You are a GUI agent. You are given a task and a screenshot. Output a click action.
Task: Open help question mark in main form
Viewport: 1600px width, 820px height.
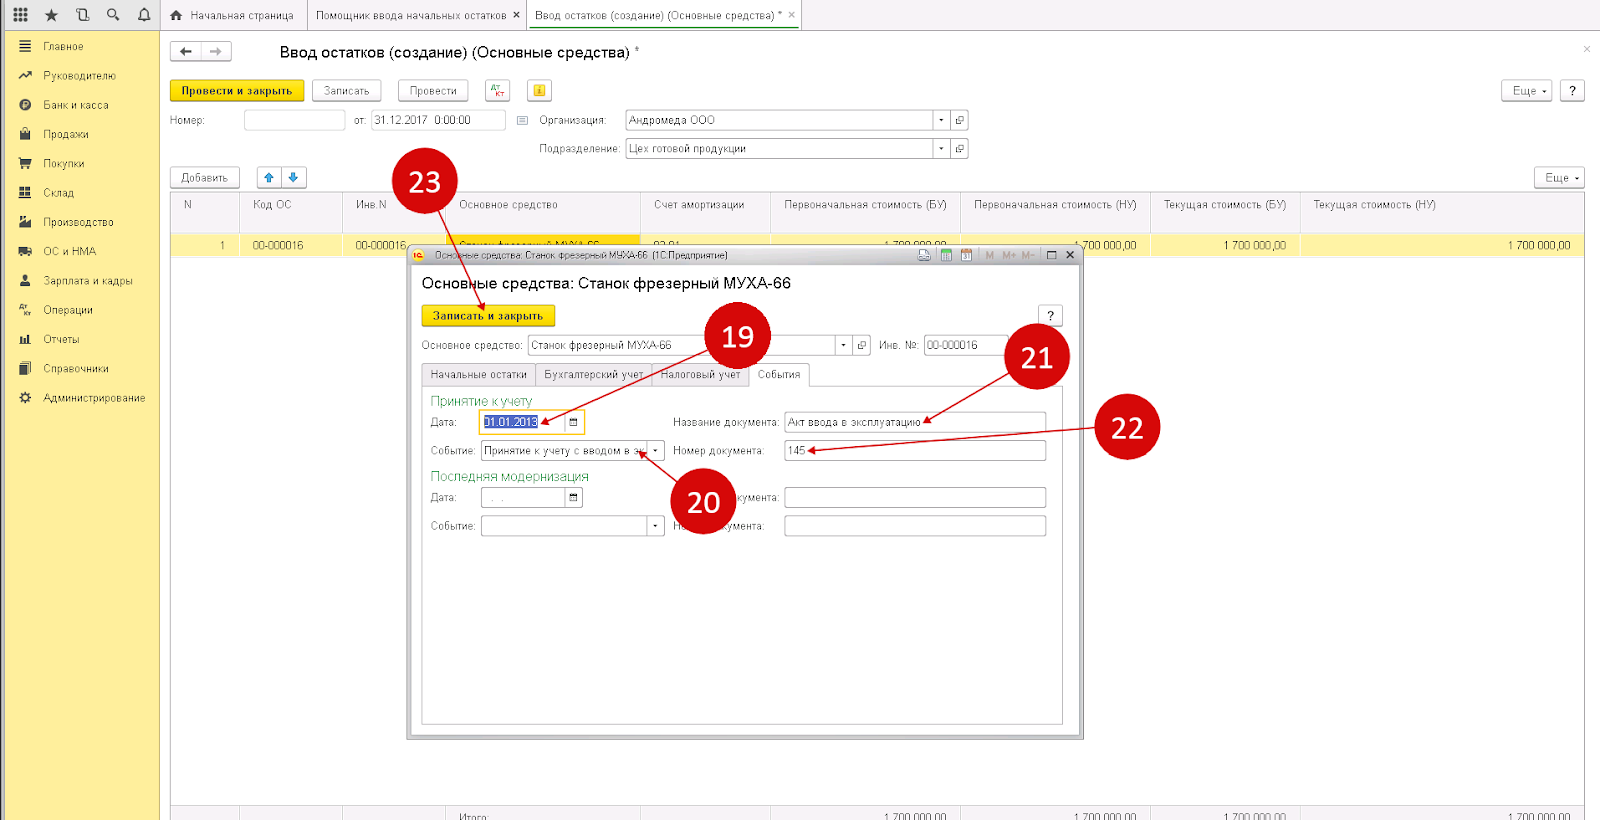pos(1572,90)
